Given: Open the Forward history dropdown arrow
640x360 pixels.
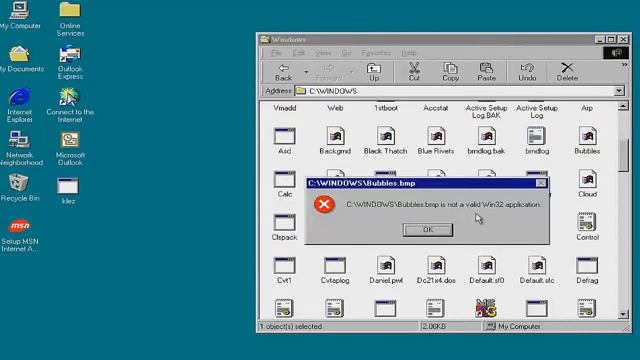Looking at the screenshot, I should [351, 72].
